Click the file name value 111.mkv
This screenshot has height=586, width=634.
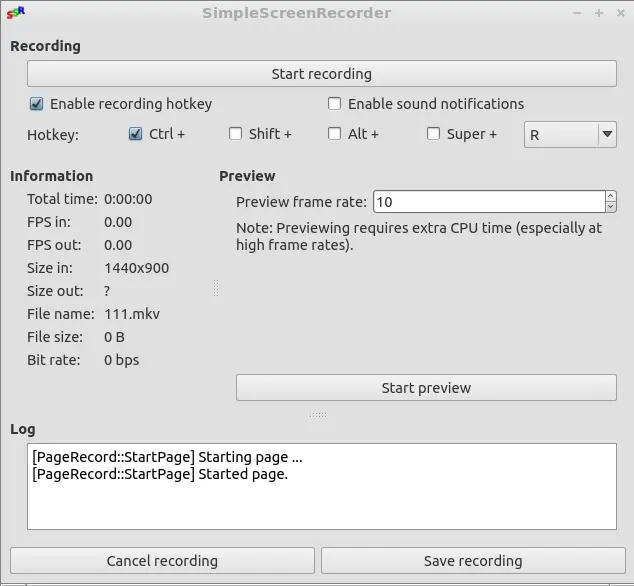132,314
